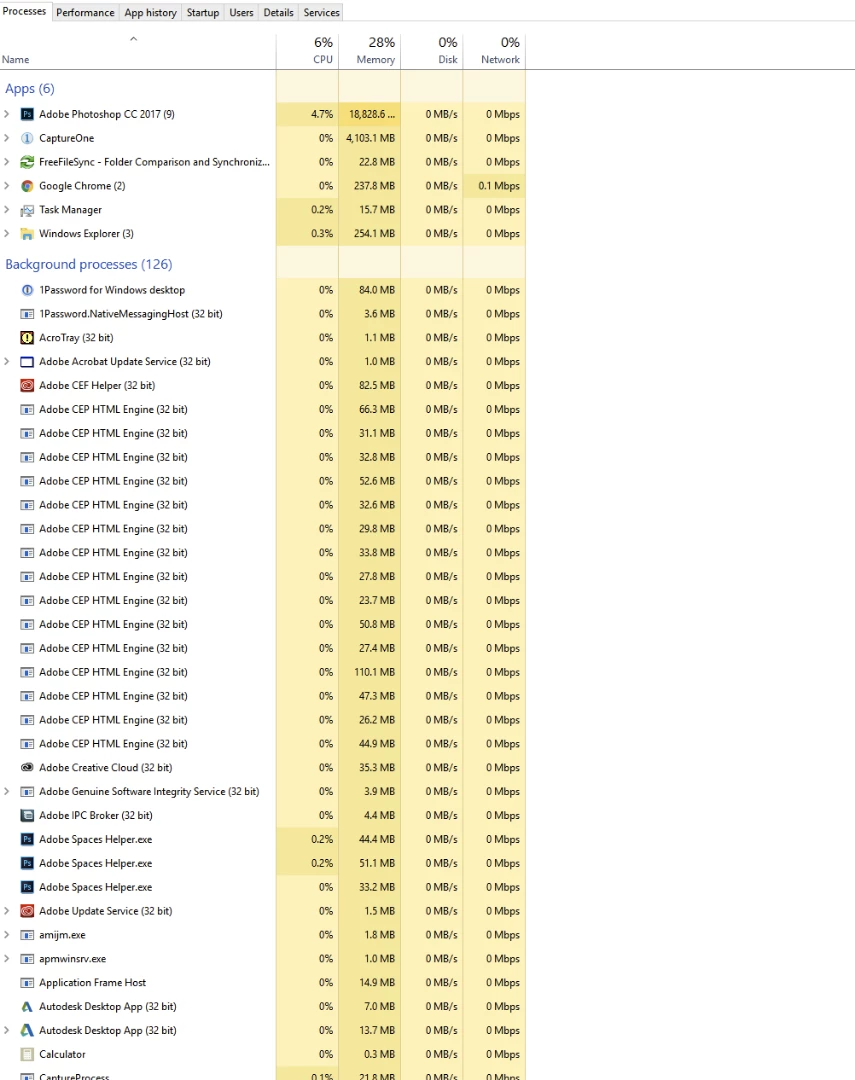Click the apmwinsrv.exe process icon
855x1080 pixels.
(27, 959)
